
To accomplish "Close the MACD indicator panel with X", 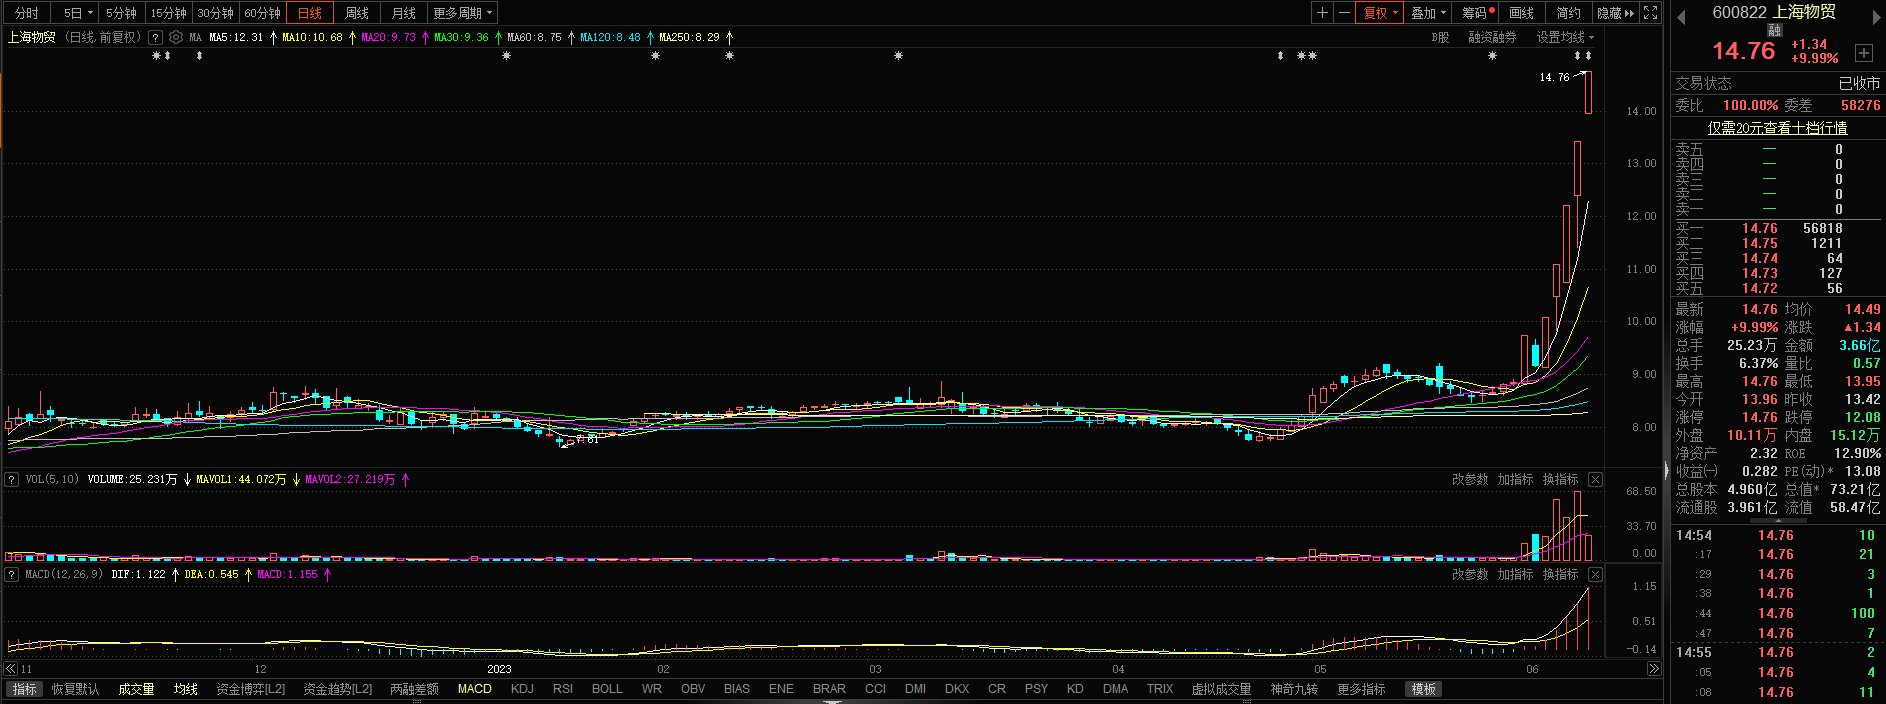I will point(1595,574).
